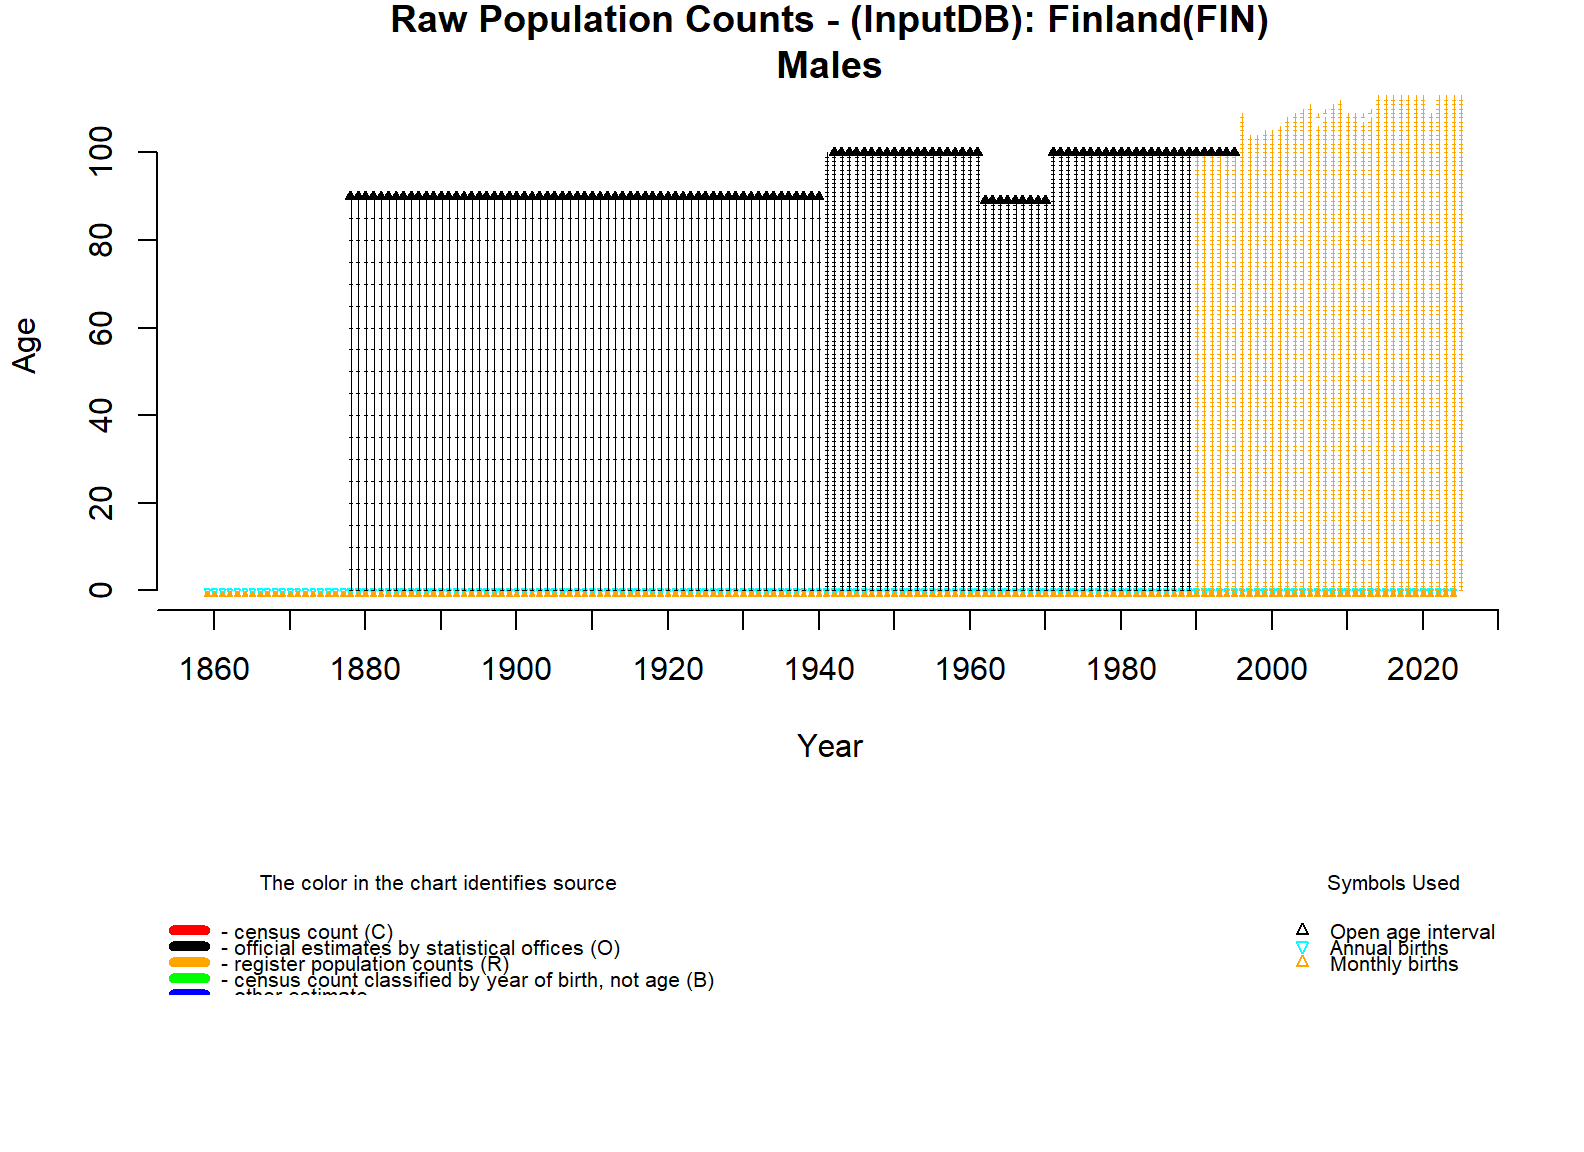Click the 40 y-axis tick label

[101, 415]
